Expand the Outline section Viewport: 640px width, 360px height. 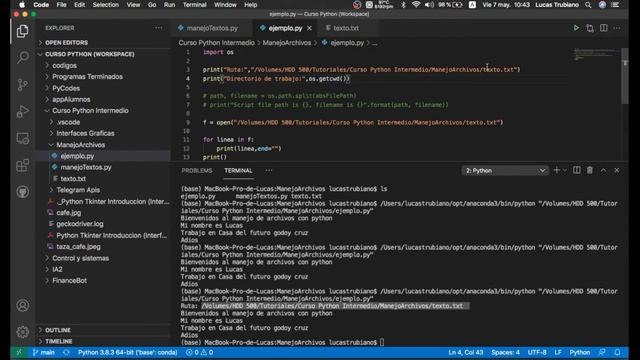click(58, 330)
